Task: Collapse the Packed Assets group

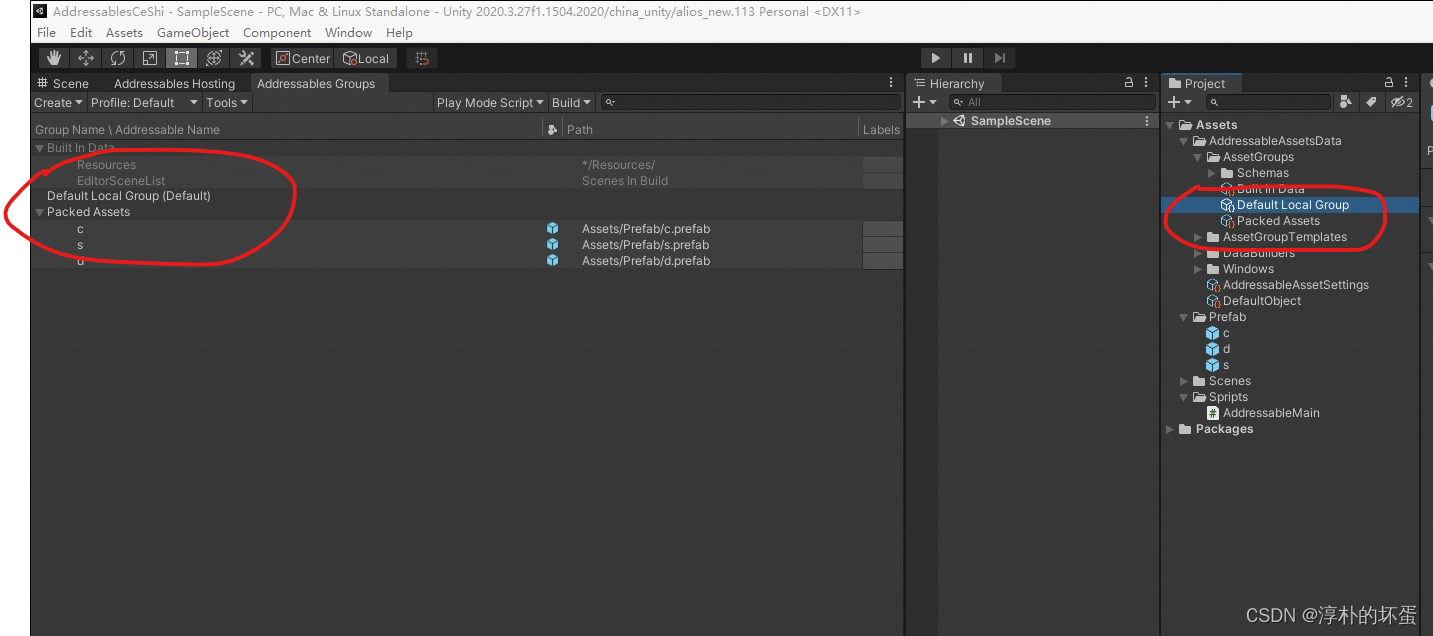Action: coord(40,212)
